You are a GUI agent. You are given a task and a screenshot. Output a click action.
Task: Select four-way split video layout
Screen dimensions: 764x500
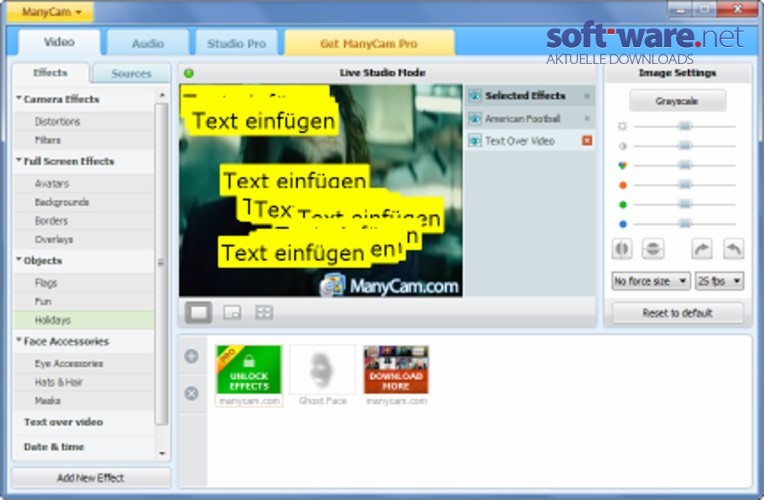[264, 312]
